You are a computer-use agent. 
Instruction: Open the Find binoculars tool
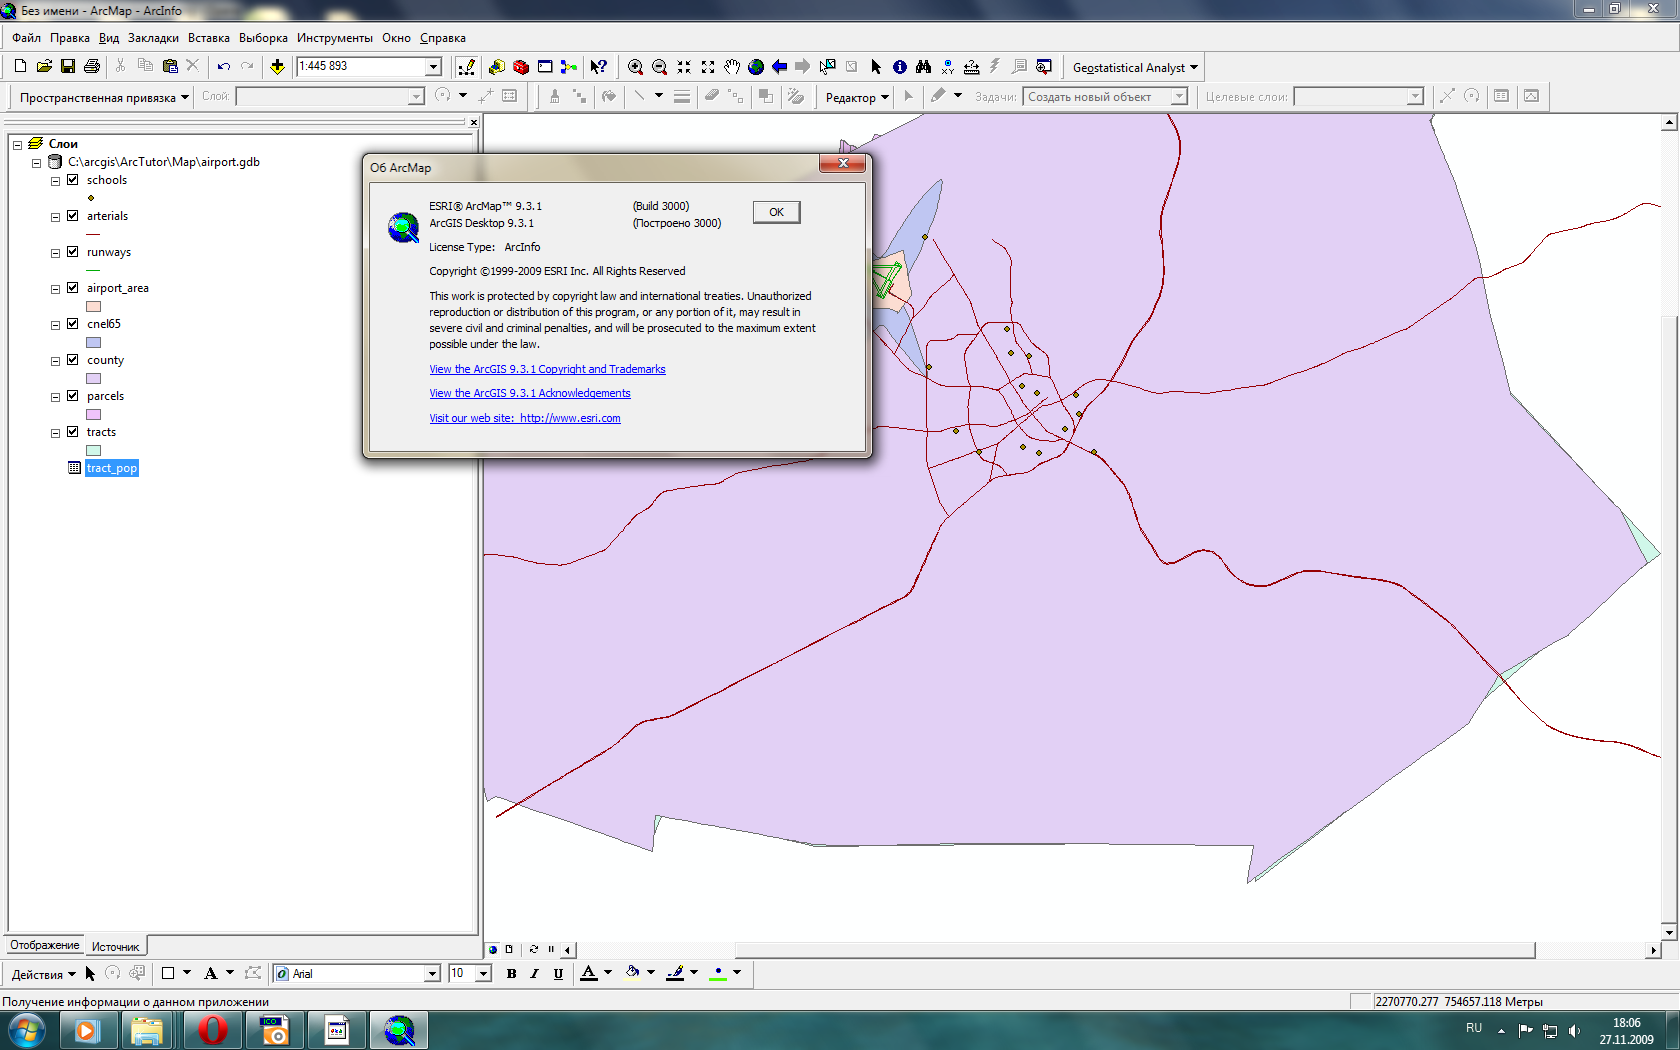923,66
